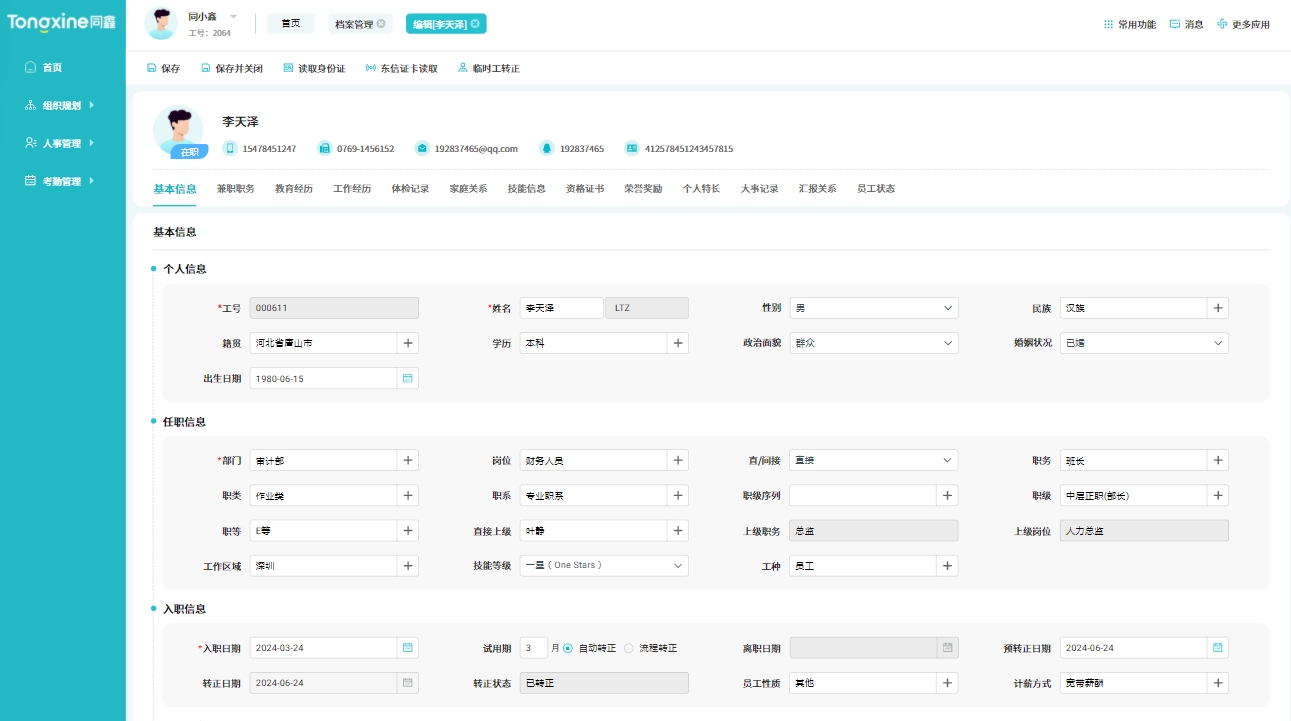
Task: Close the 档案管理 tab
Action: click(x=381, y=24)
